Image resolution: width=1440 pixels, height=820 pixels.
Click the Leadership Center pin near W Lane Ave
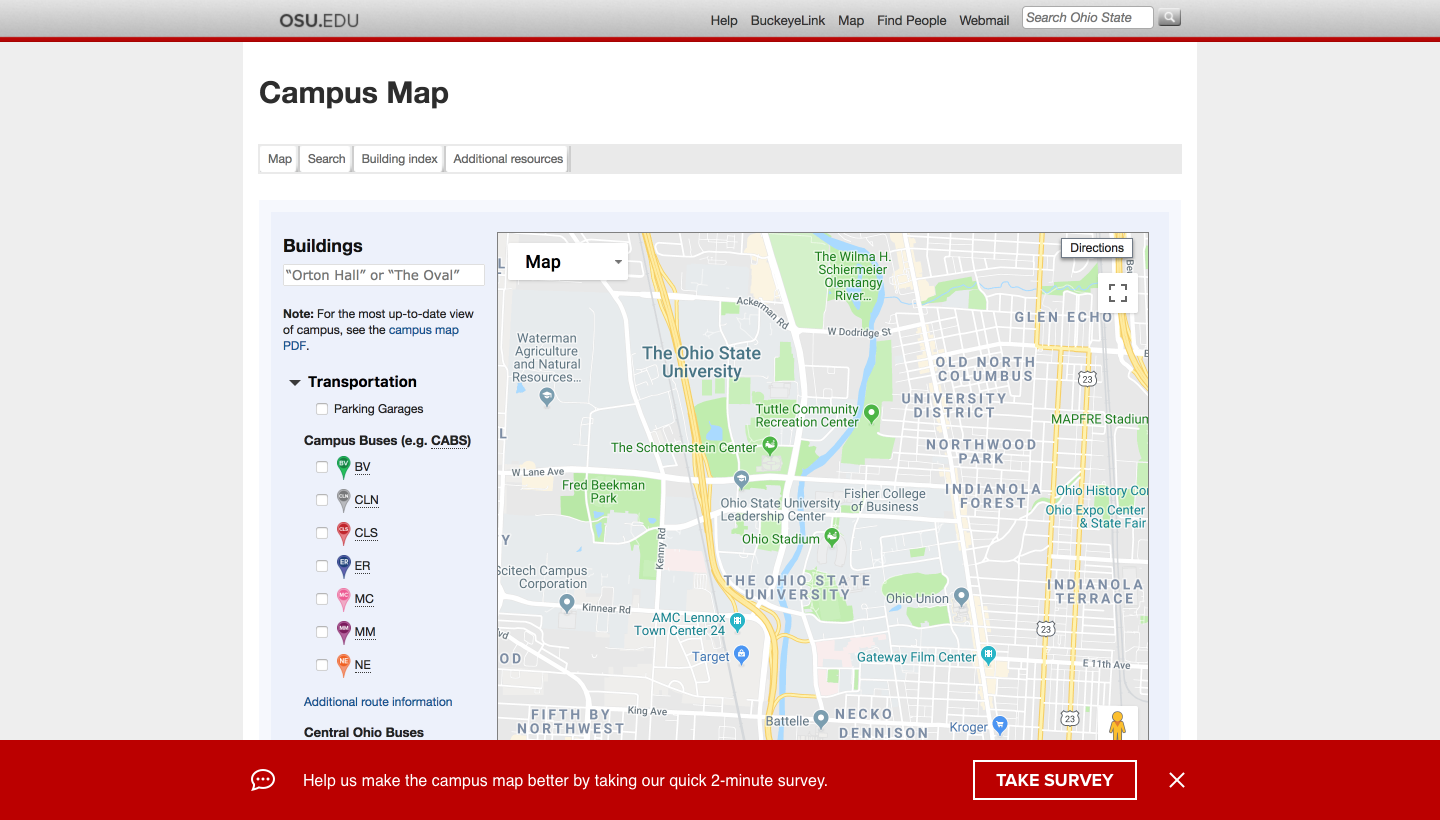pos(741,479)
